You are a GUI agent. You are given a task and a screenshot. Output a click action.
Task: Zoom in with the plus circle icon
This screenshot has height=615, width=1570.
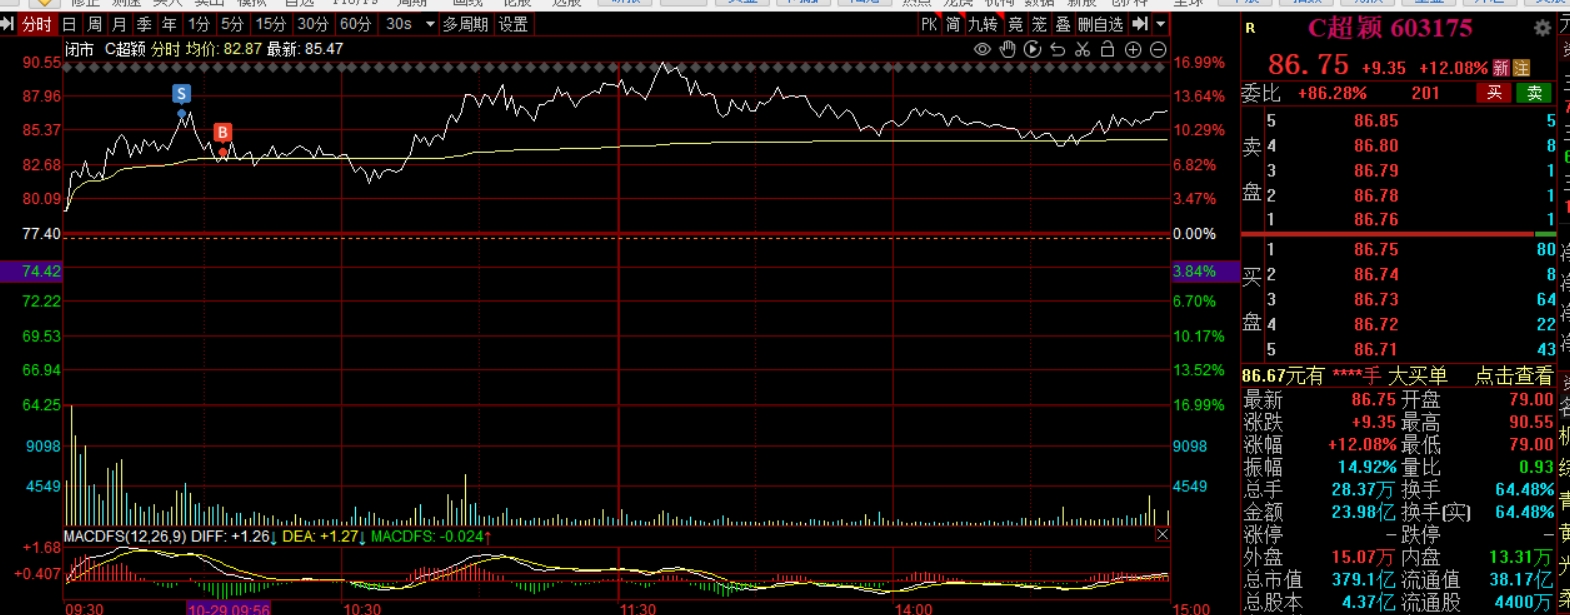coord(1133,49)
